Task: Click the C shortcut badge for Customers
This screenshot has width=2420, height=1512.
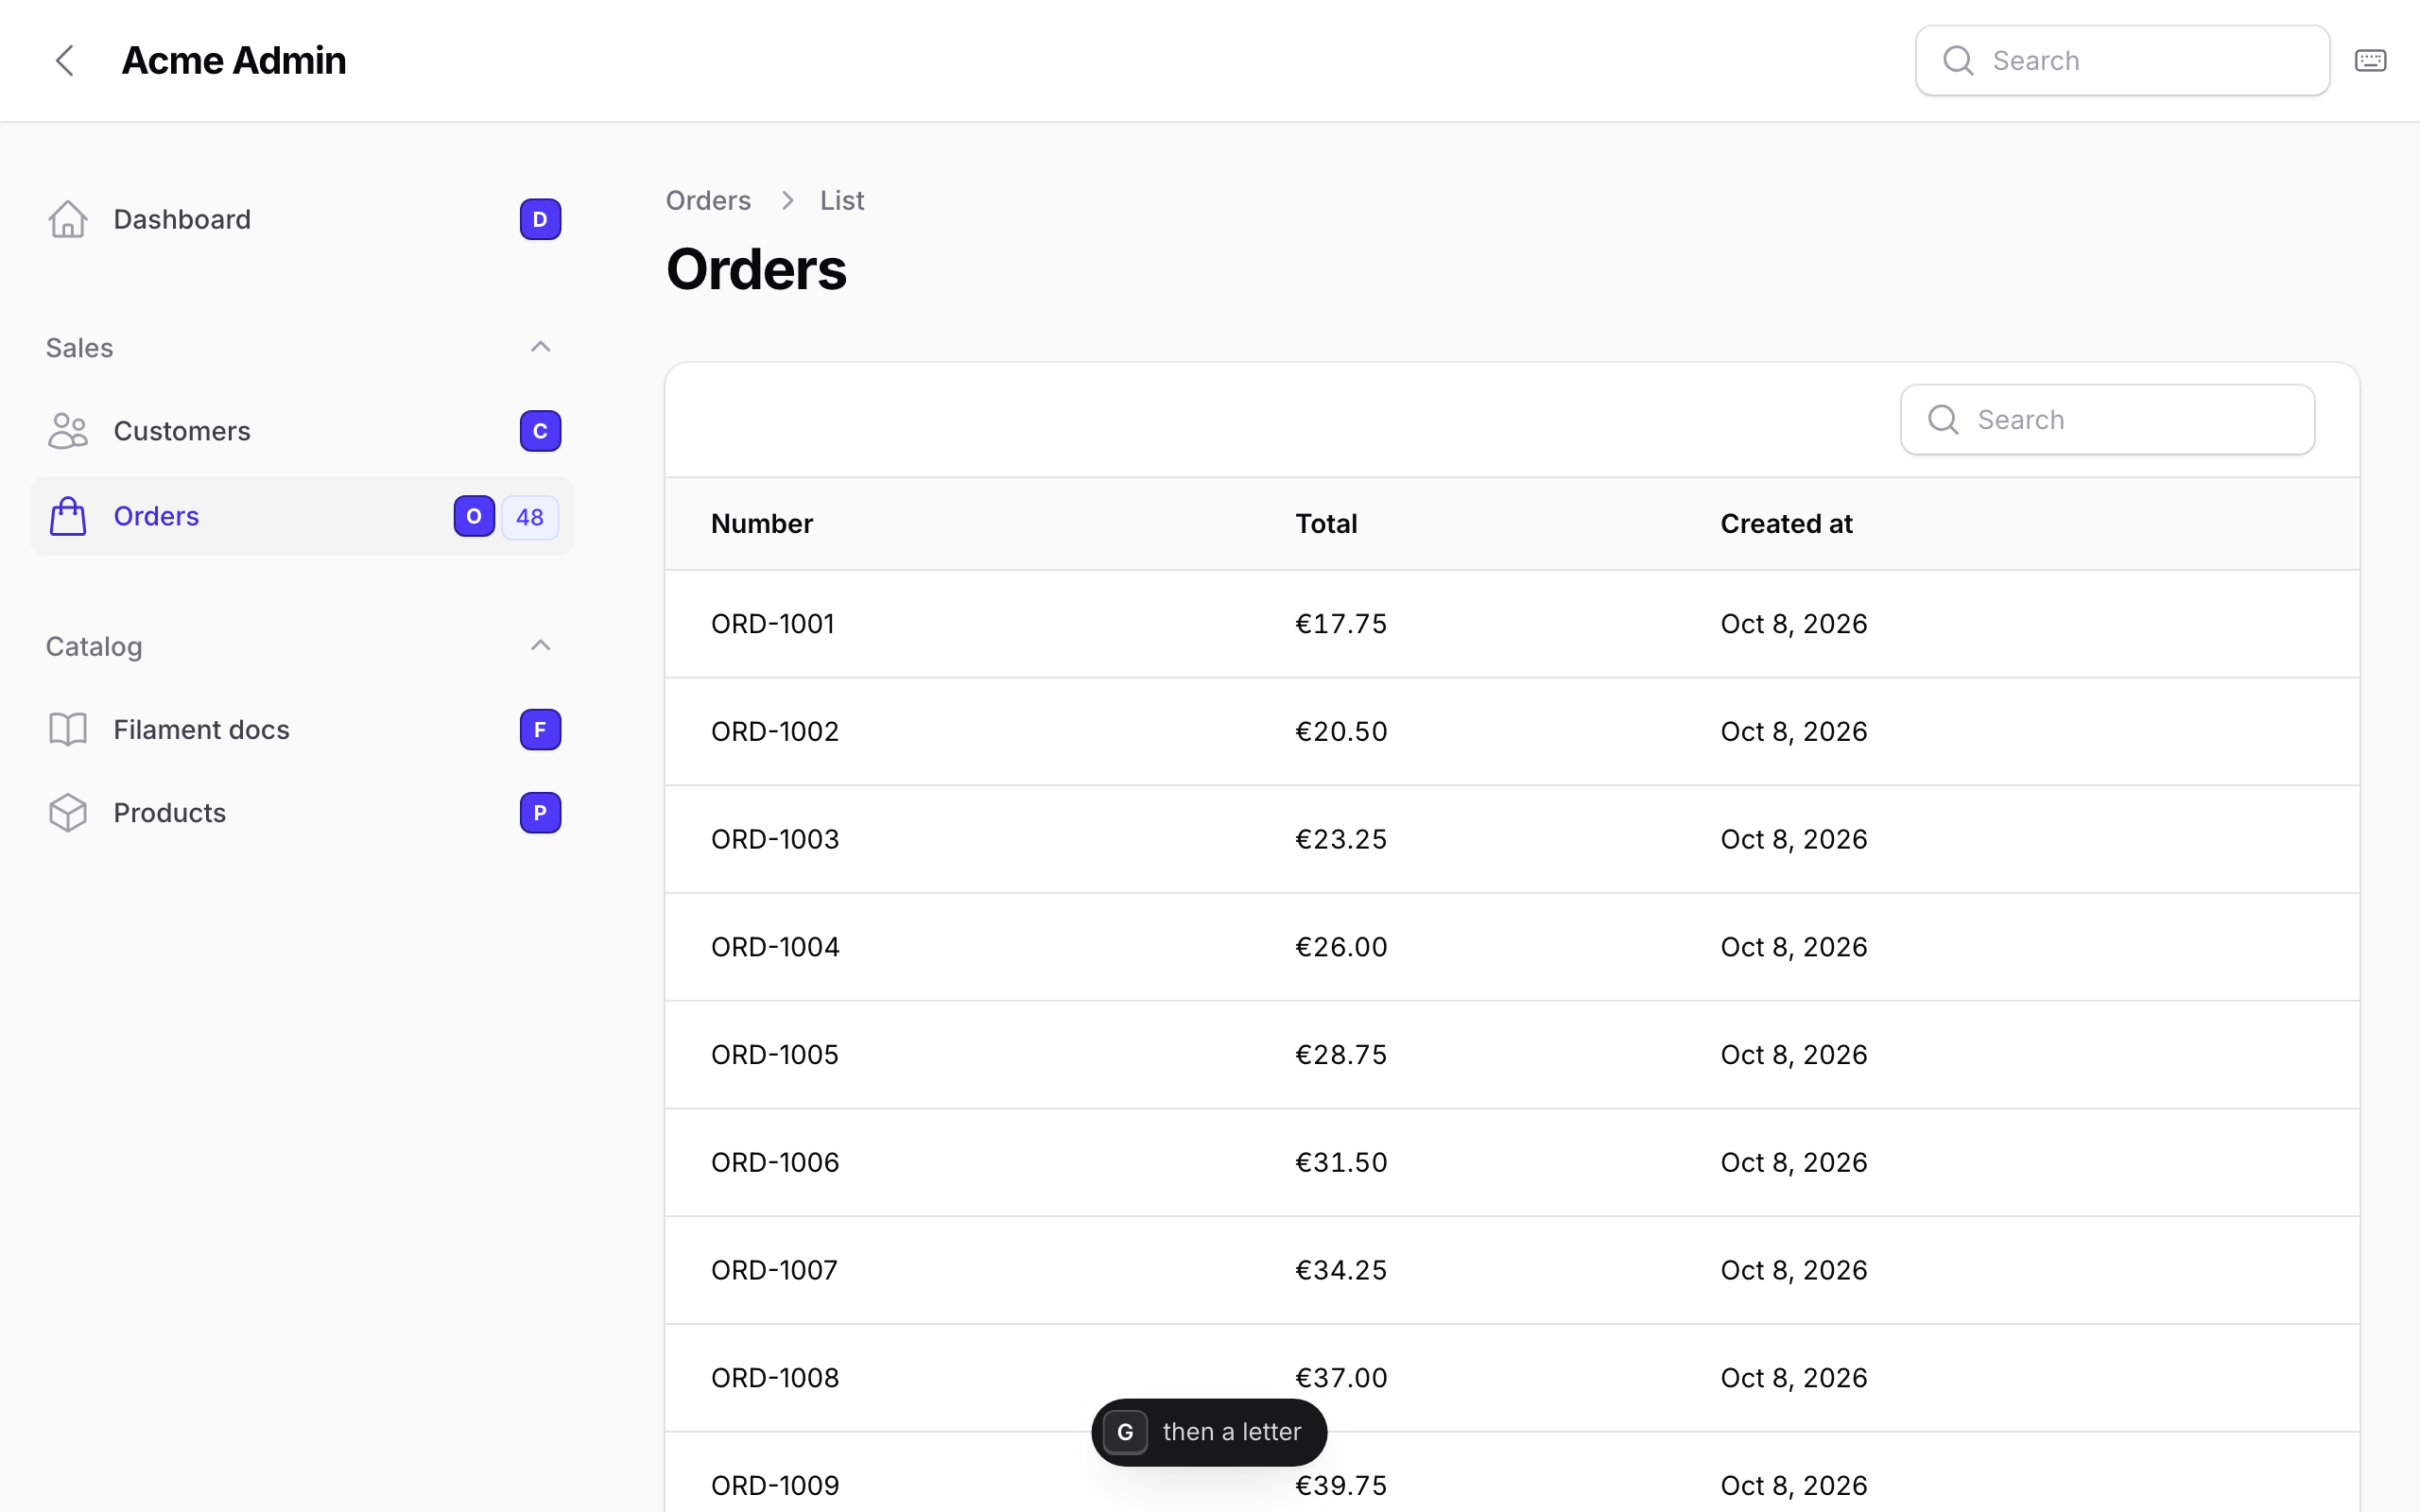Action: (540, 431)
